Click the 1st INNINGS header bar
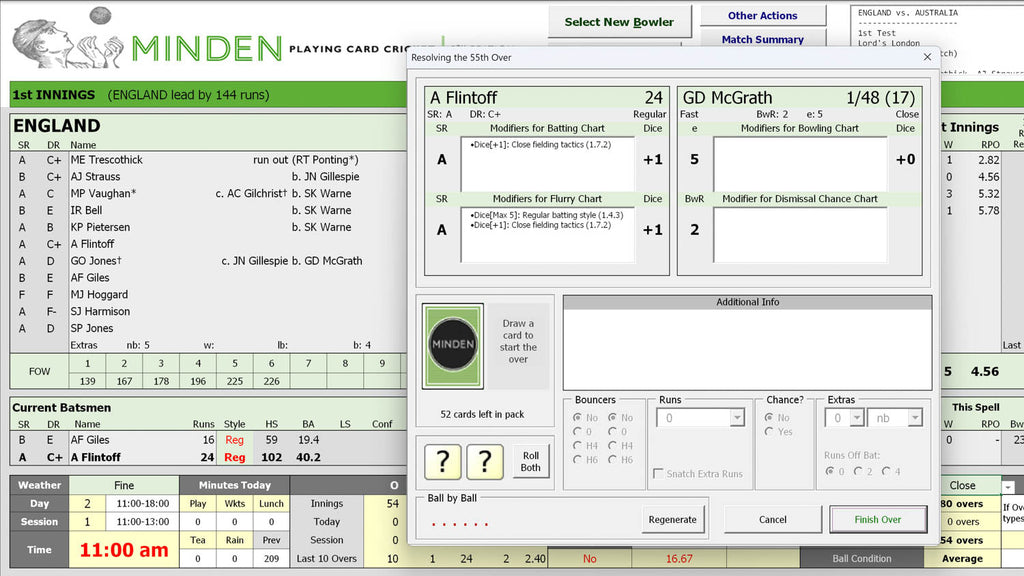This screenshot has width=1024, height=576. click(209, 95)
